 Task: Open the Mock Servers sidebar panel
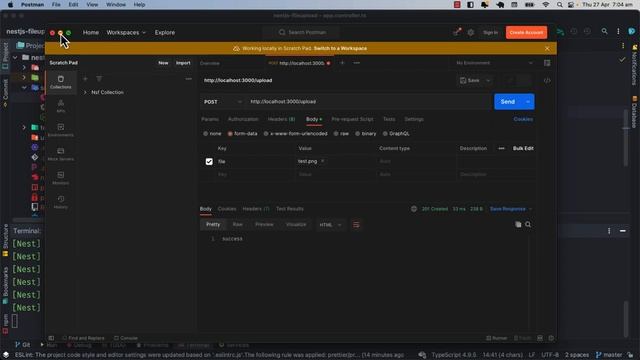click(61, 154)
